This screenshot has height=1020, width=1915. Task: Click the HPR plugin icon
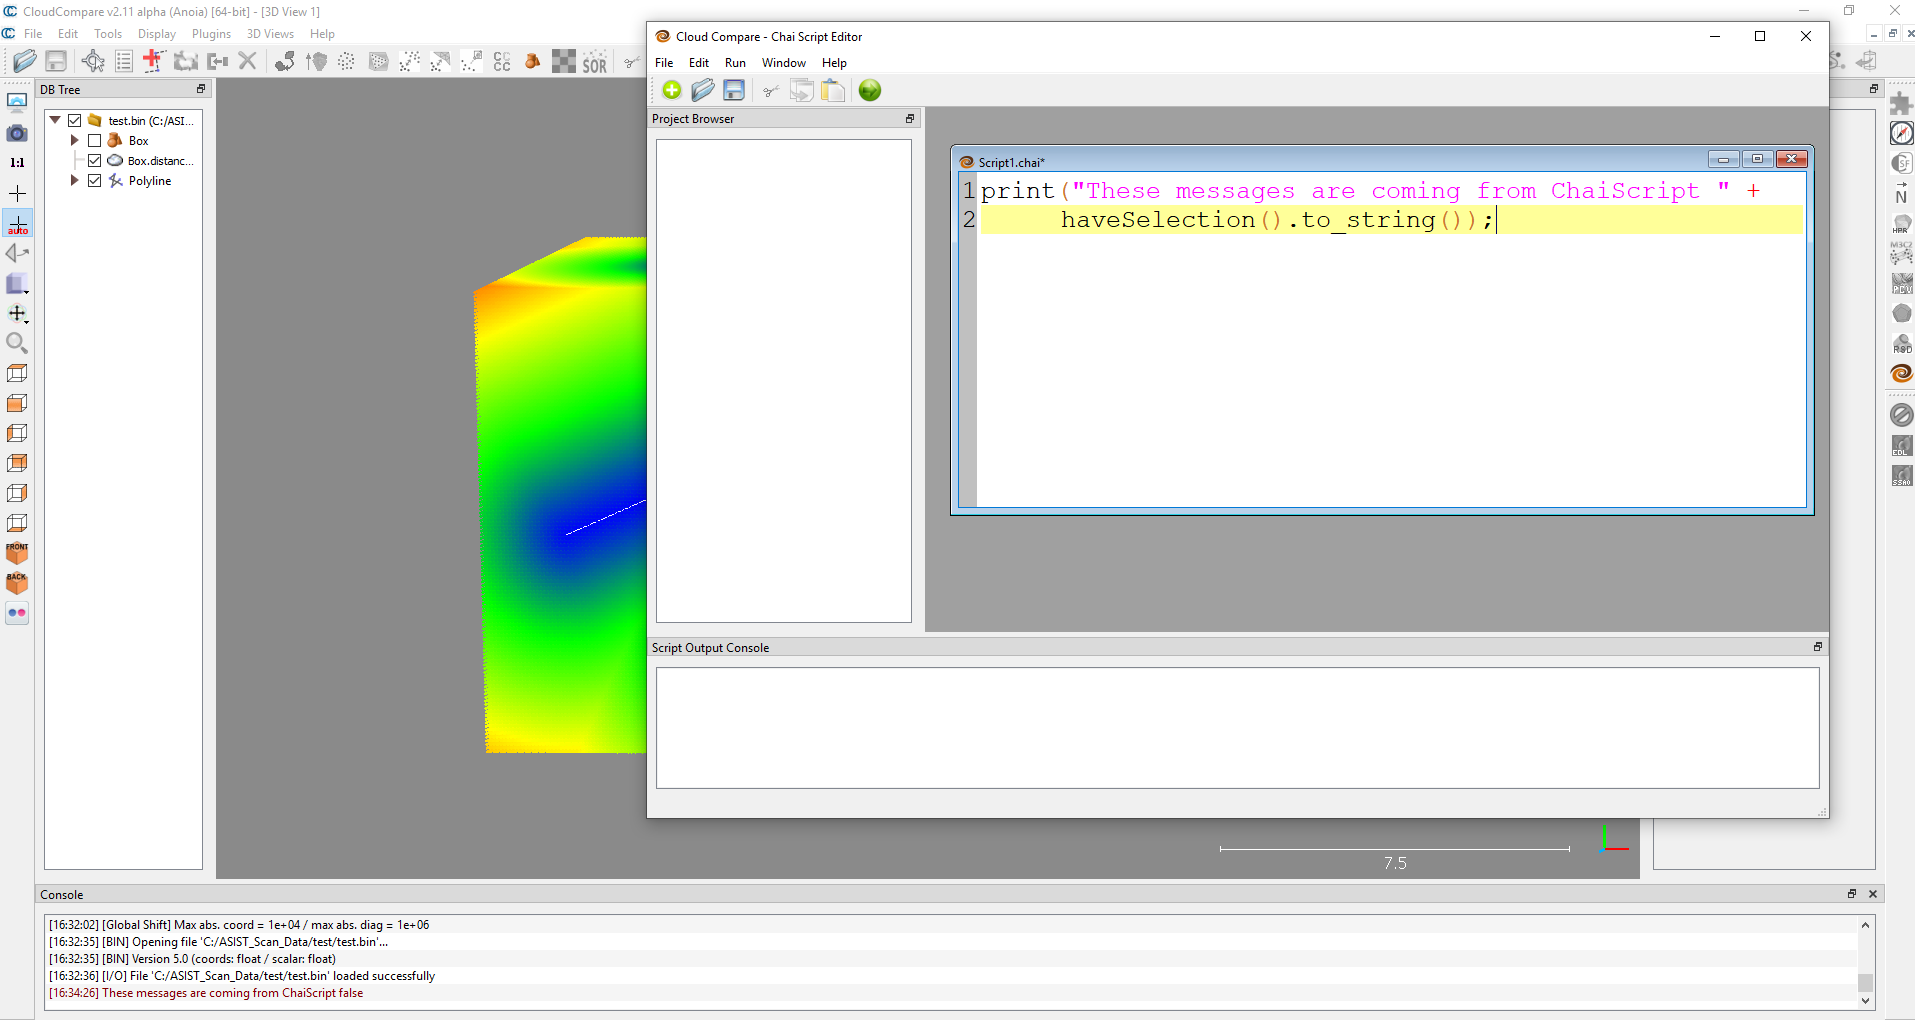point(1902,224)
